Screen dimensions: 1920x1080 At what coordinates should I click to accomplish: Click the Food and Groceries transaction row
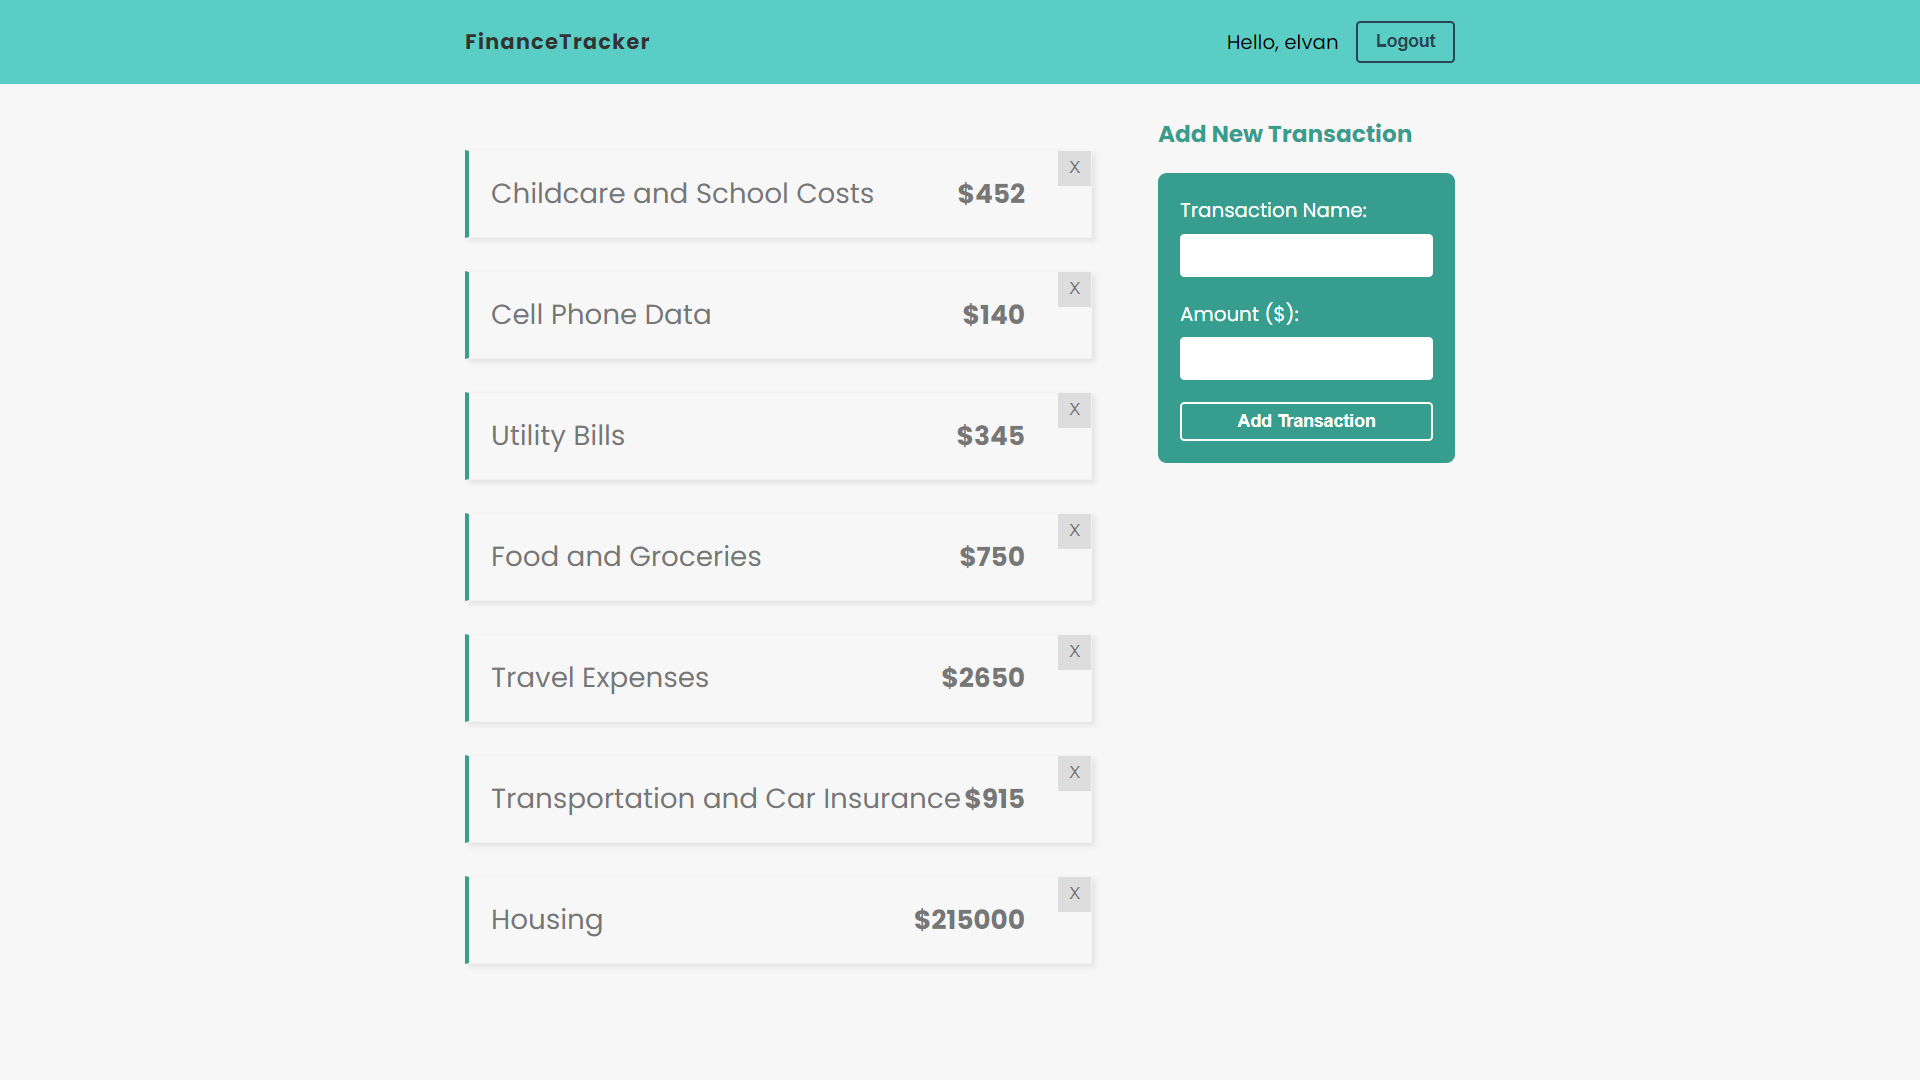pos(778,555)
